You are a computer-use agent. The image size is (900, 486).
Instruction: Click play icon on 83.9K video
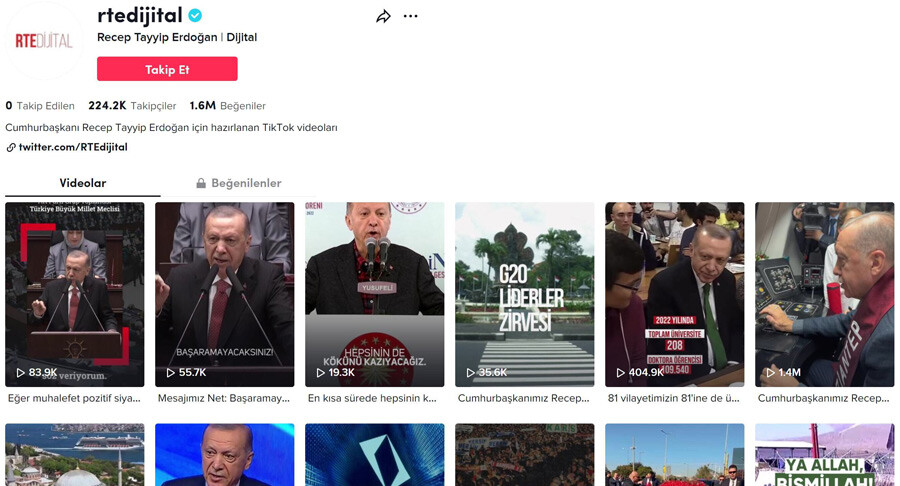tap(20, 373)
